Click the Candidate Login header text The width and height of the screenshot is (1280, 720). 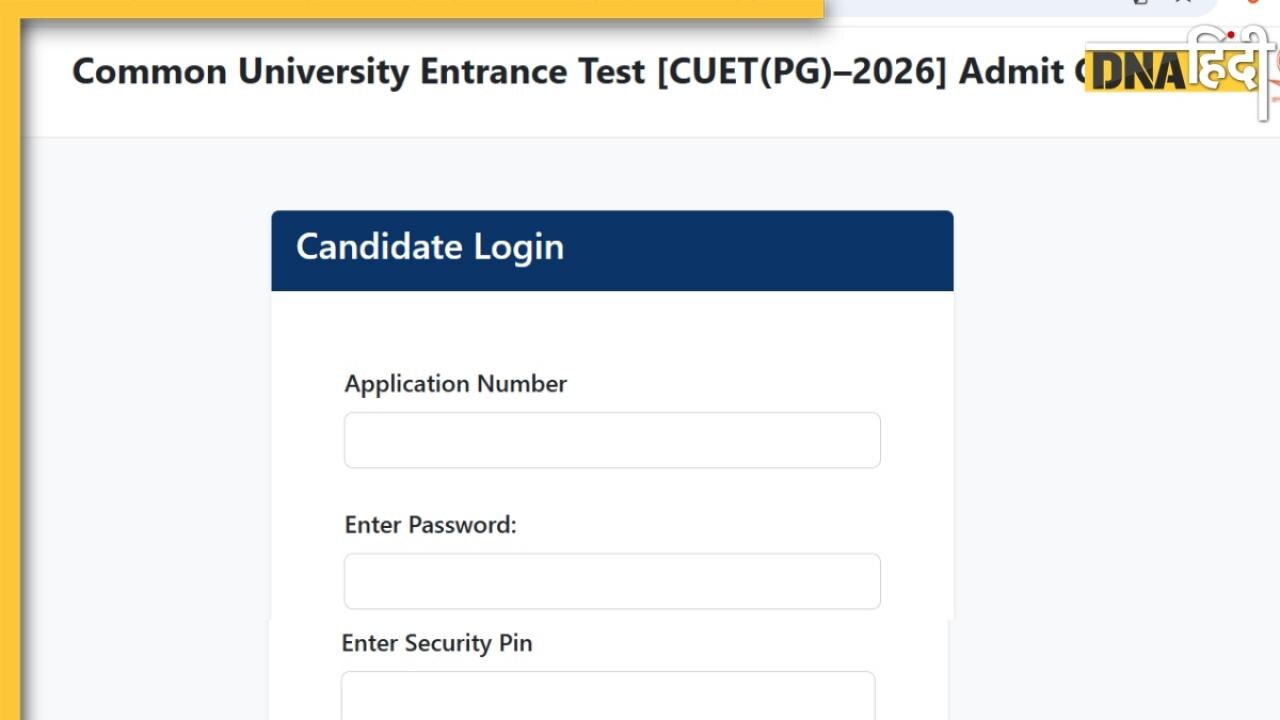tap(430, 247)
